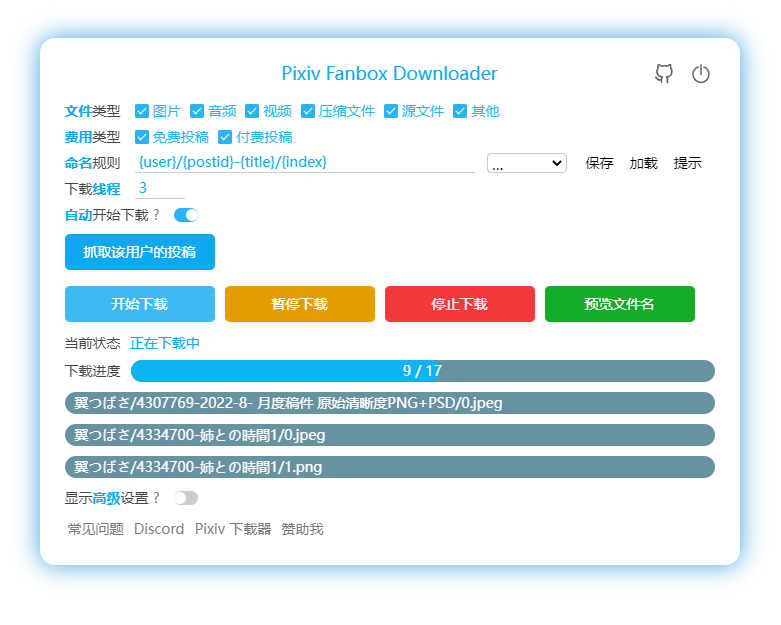
Task: Toggle the 付费投稿 checkbox
Action: 225,137
